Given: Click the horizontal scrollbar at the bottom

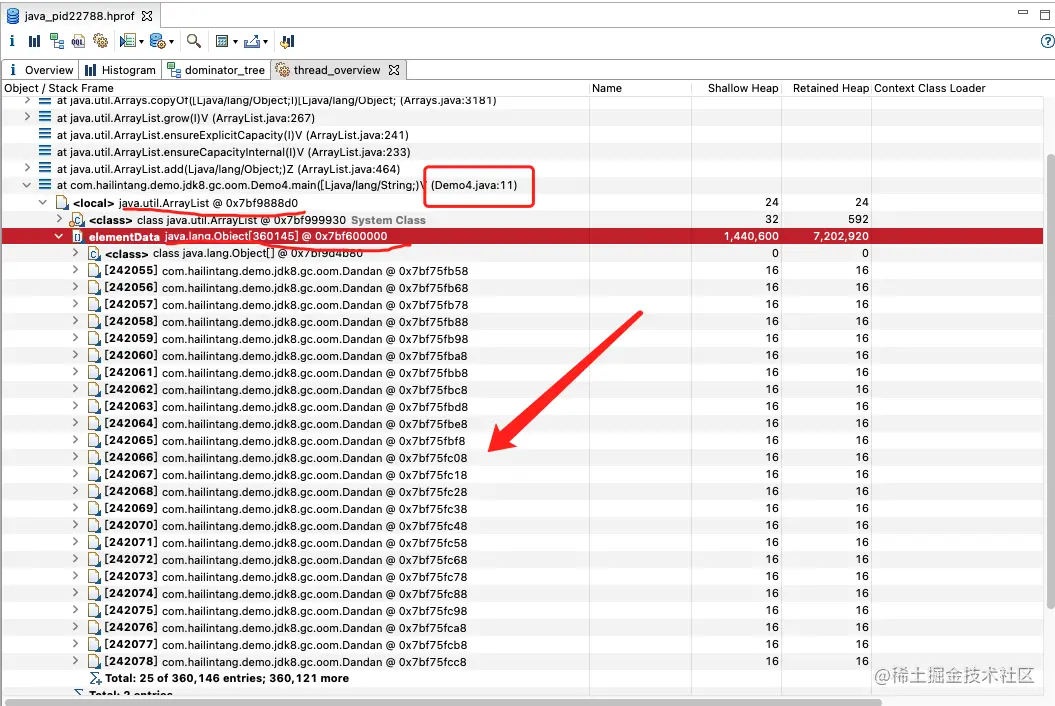Looking at the screenshot, I should (x=442, y=702).
